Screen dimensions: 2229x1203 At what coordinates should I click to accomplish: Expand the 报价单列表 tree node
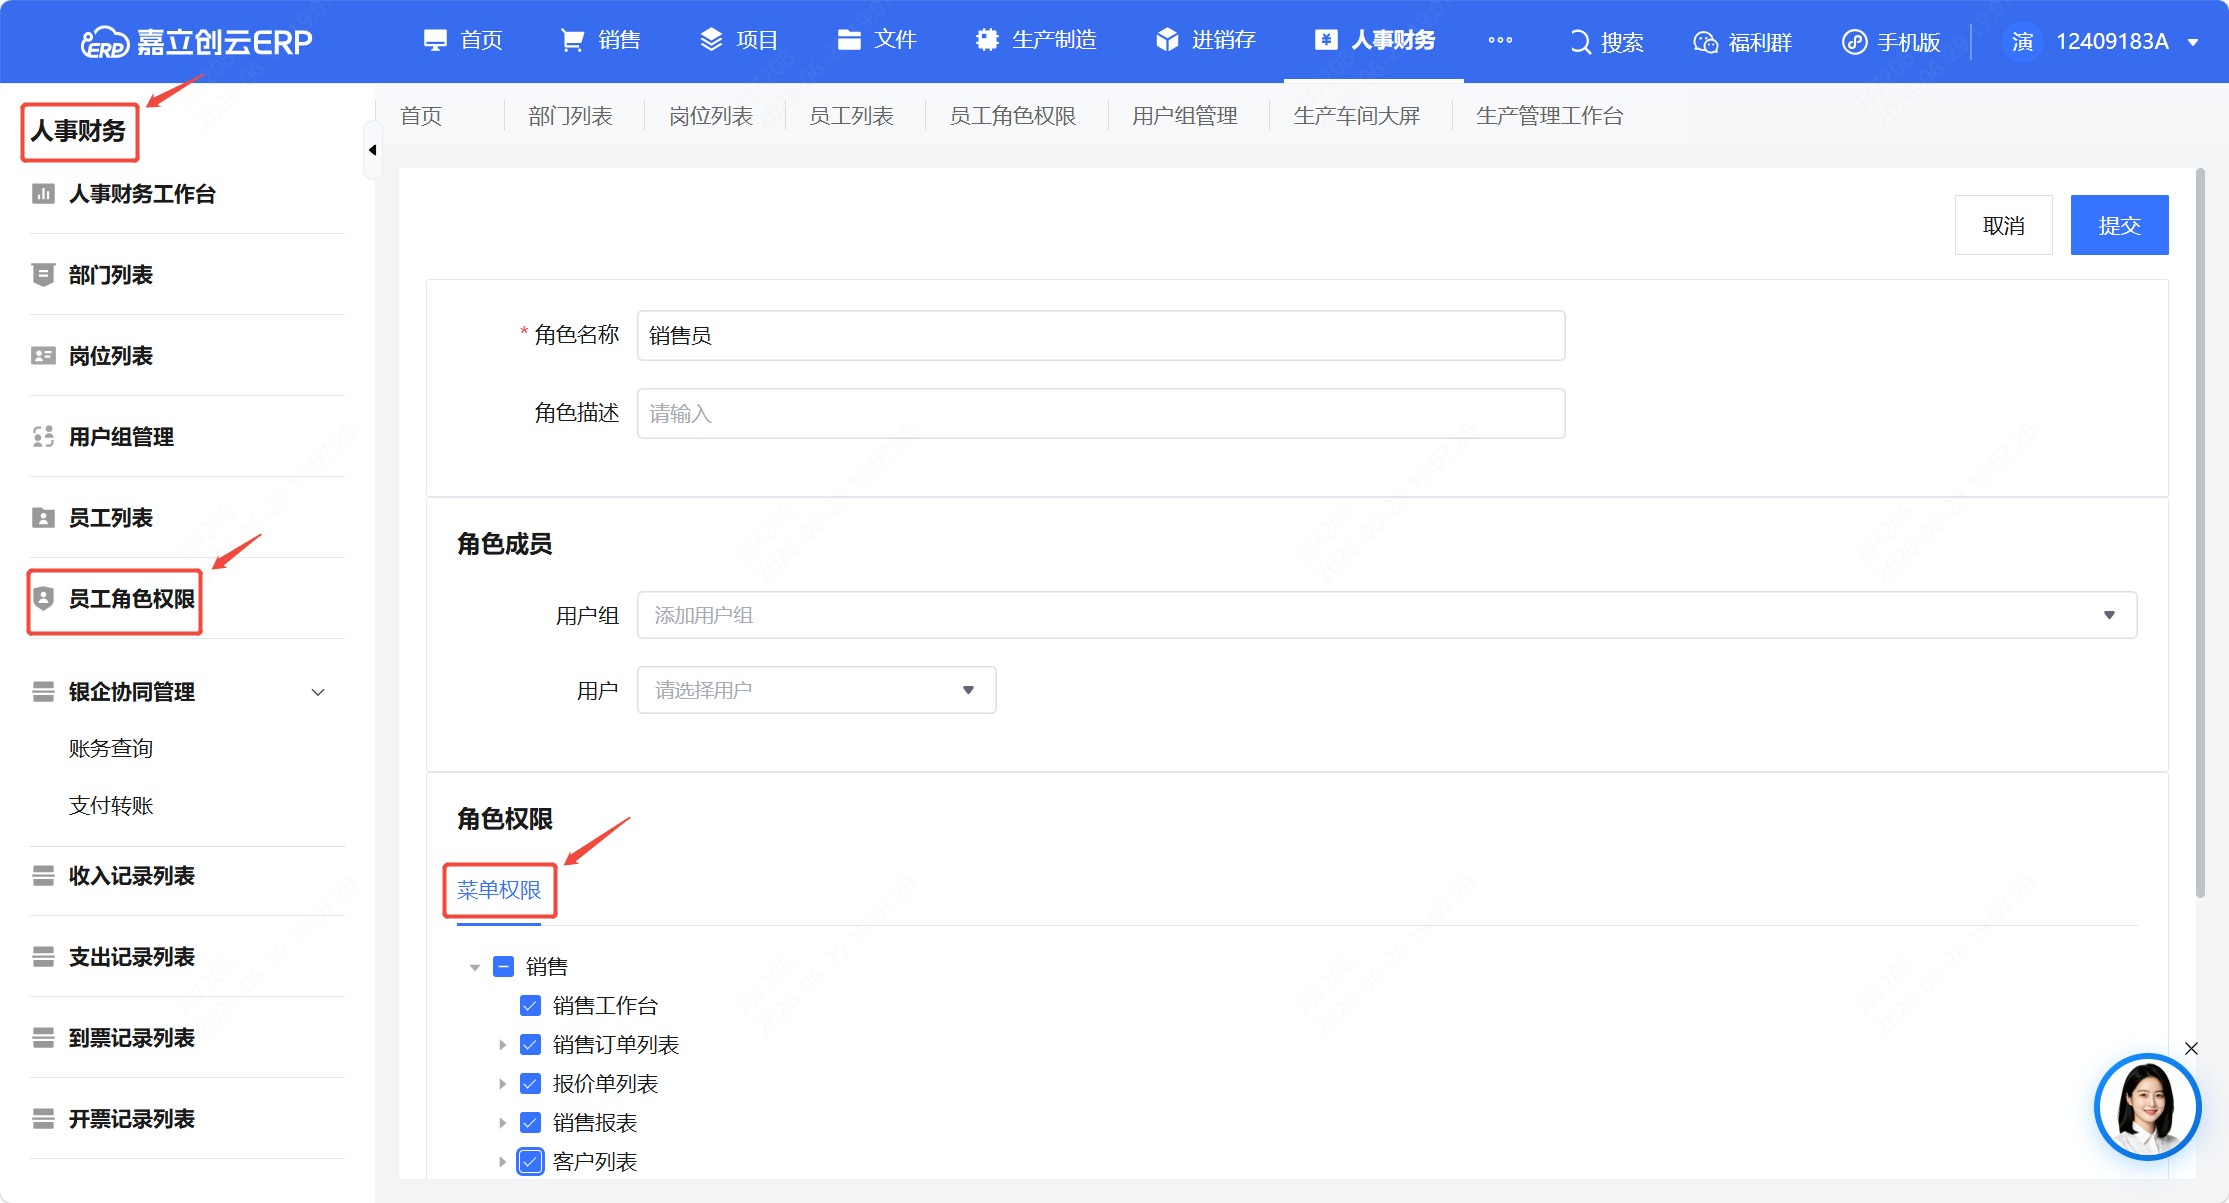pyautogui.click(x=502, y=1084)
